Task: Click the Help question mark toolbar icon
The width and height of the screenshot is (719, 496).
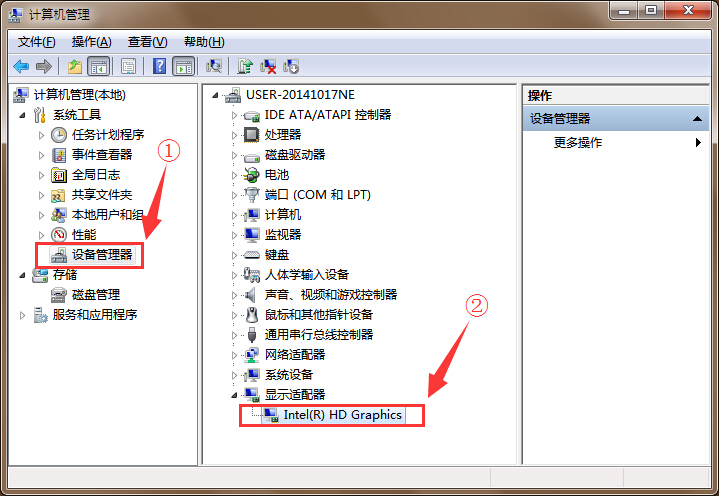Action: point(159,66)
